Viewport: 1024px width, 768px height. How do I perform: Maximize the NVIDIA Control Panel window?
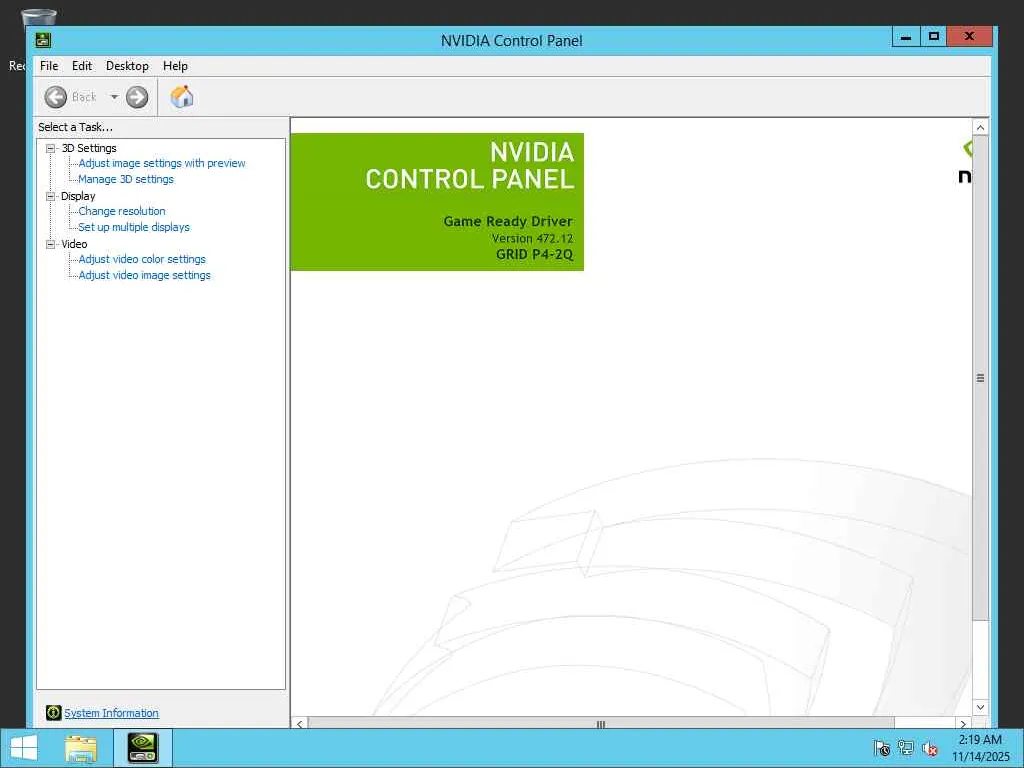(x=934, y=37)
